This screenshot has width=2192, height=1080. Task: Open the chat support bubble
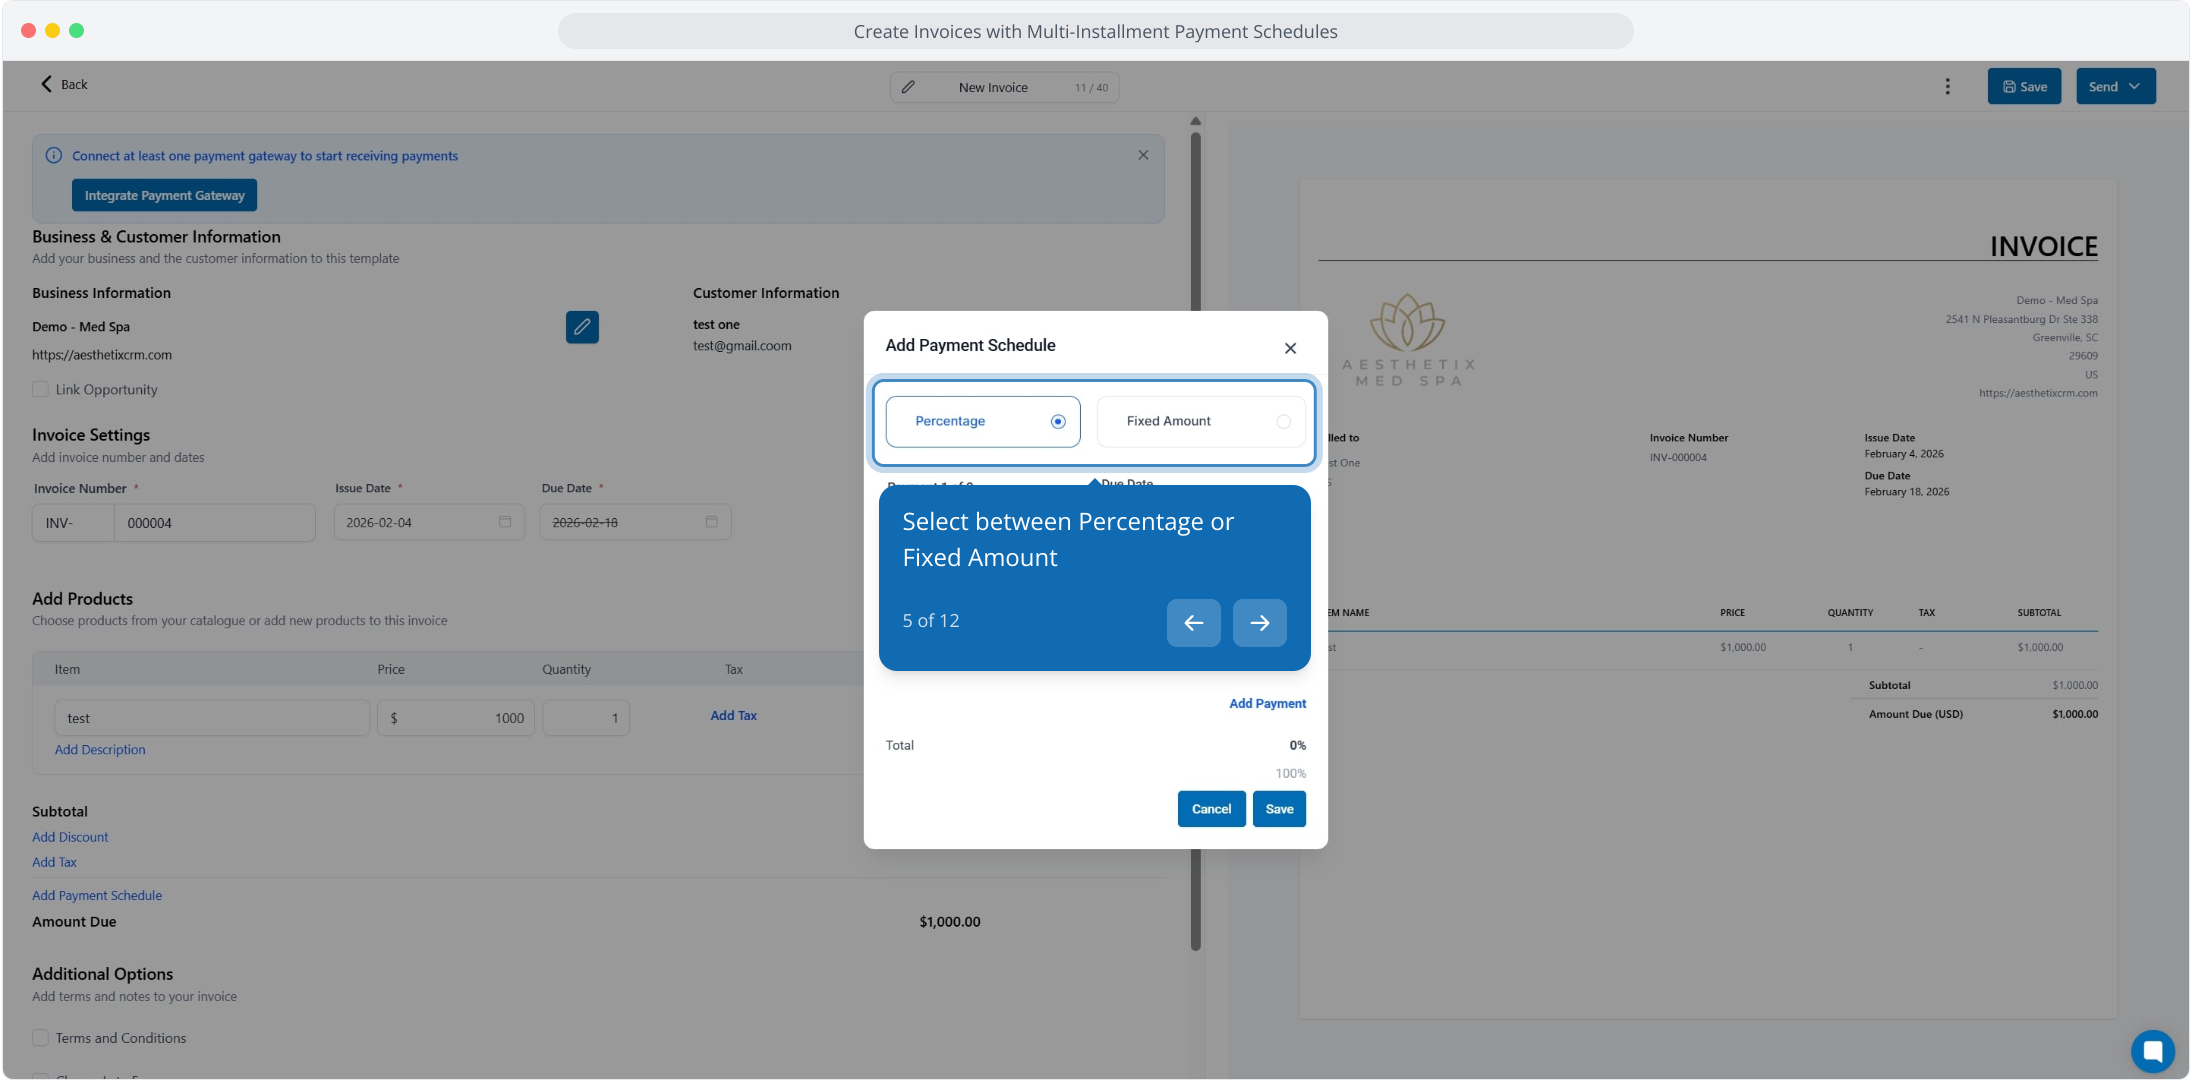(2152, 1050)
